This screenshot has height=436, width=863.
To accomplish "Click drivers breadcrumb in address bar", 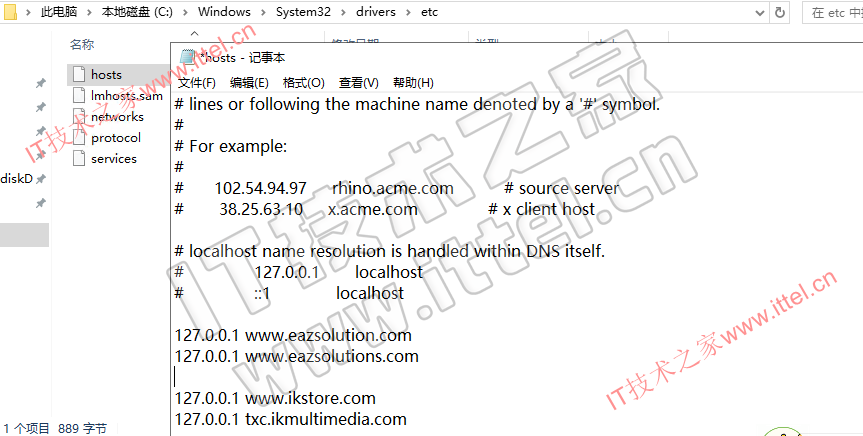I will [376, 12].
